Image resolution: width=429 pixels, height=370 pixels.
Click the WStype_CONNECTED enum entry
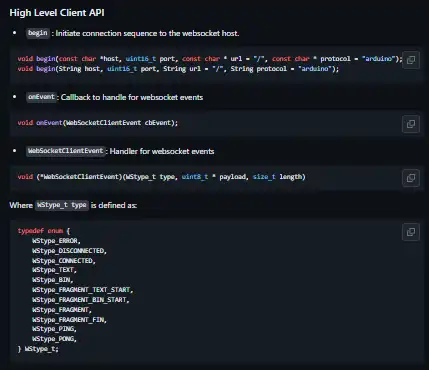(64, 261)
